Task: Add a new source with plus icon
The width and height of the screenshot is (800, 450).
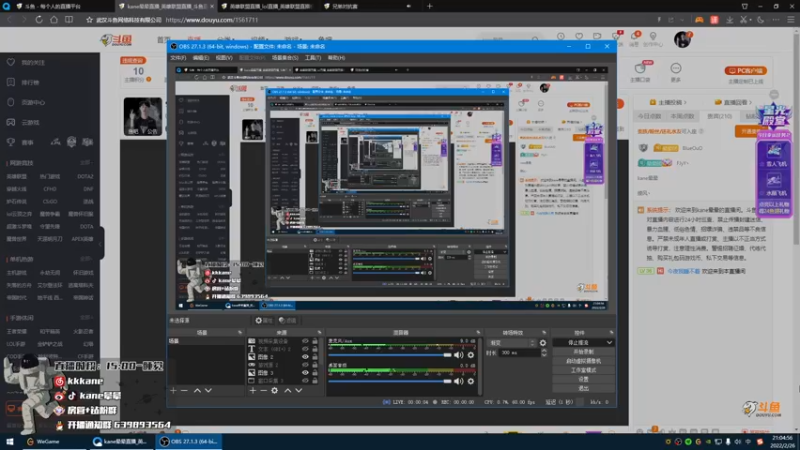Action: (x=253, y=390)
